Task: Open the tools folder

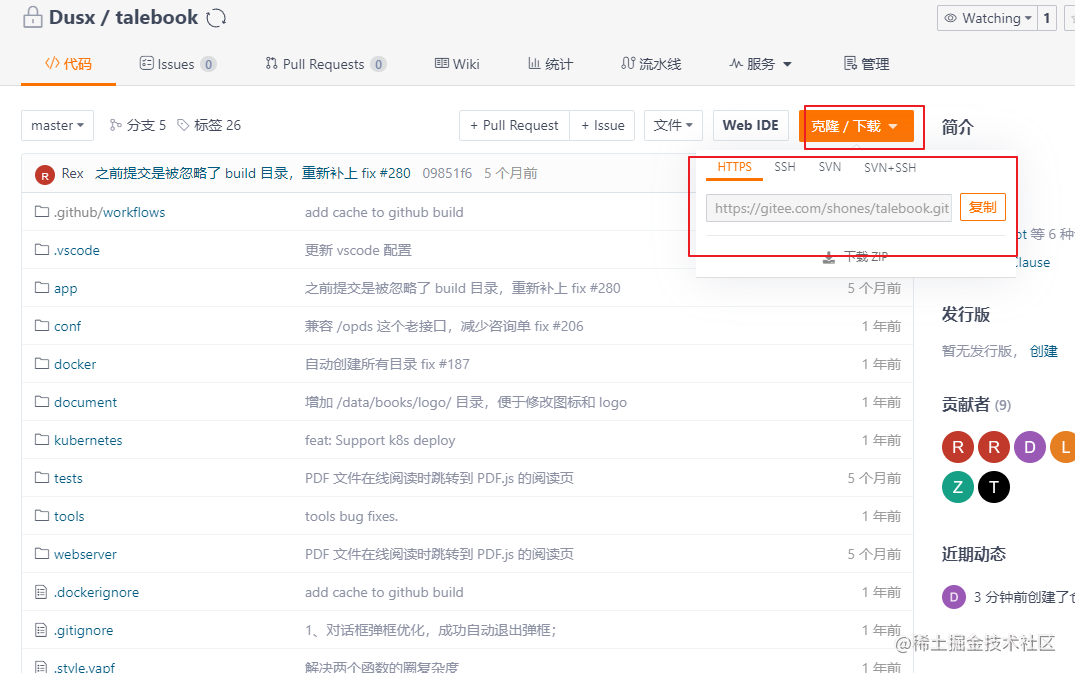Action: coord(69,516)
